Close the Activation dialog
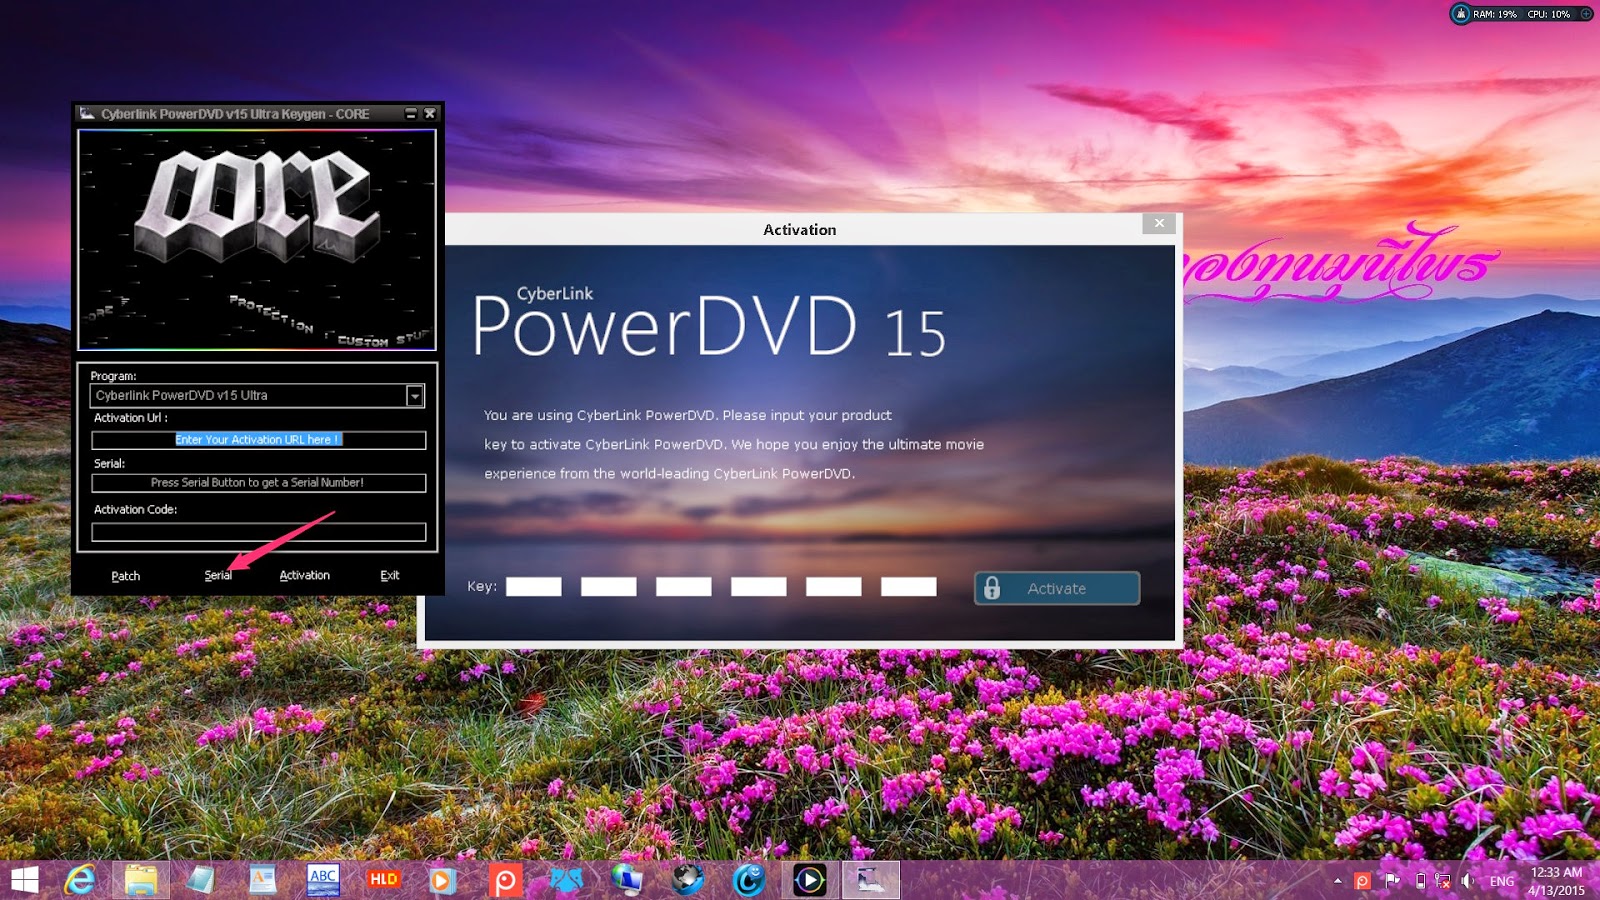This screenshot has height=900, width=1600. click(x=1159, y=223)
